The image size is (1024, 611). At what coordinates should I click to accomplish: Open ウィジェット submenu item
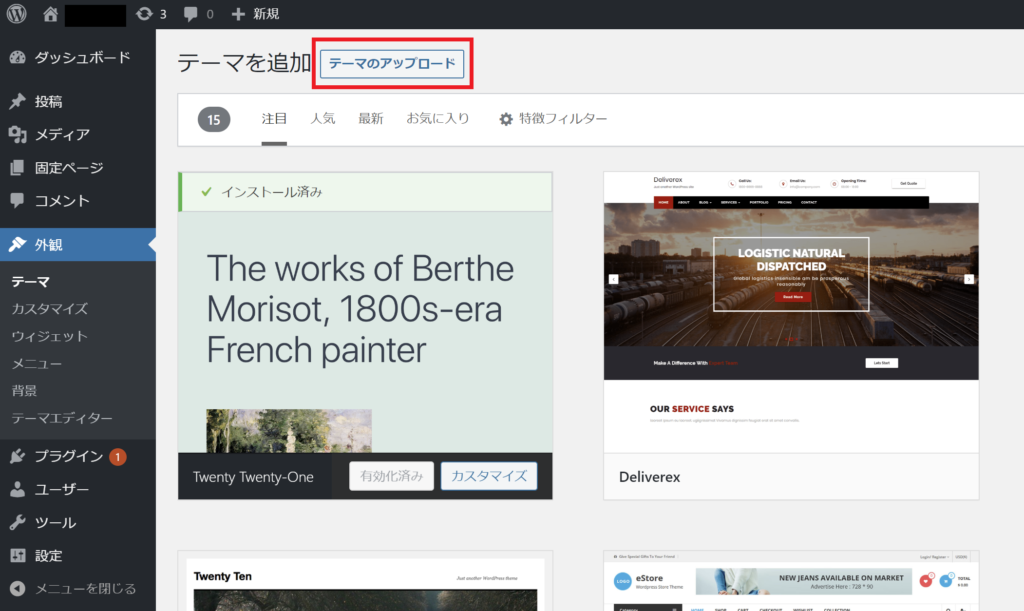pos(50,336)
